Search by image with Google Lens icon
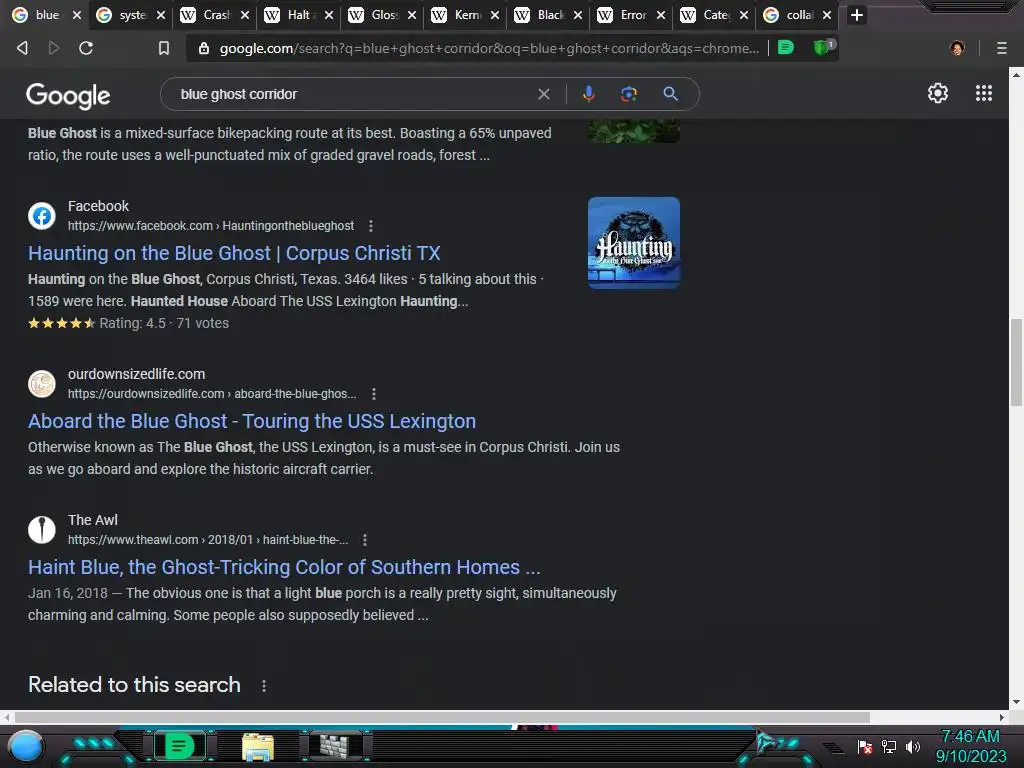 tap(628, 94)
